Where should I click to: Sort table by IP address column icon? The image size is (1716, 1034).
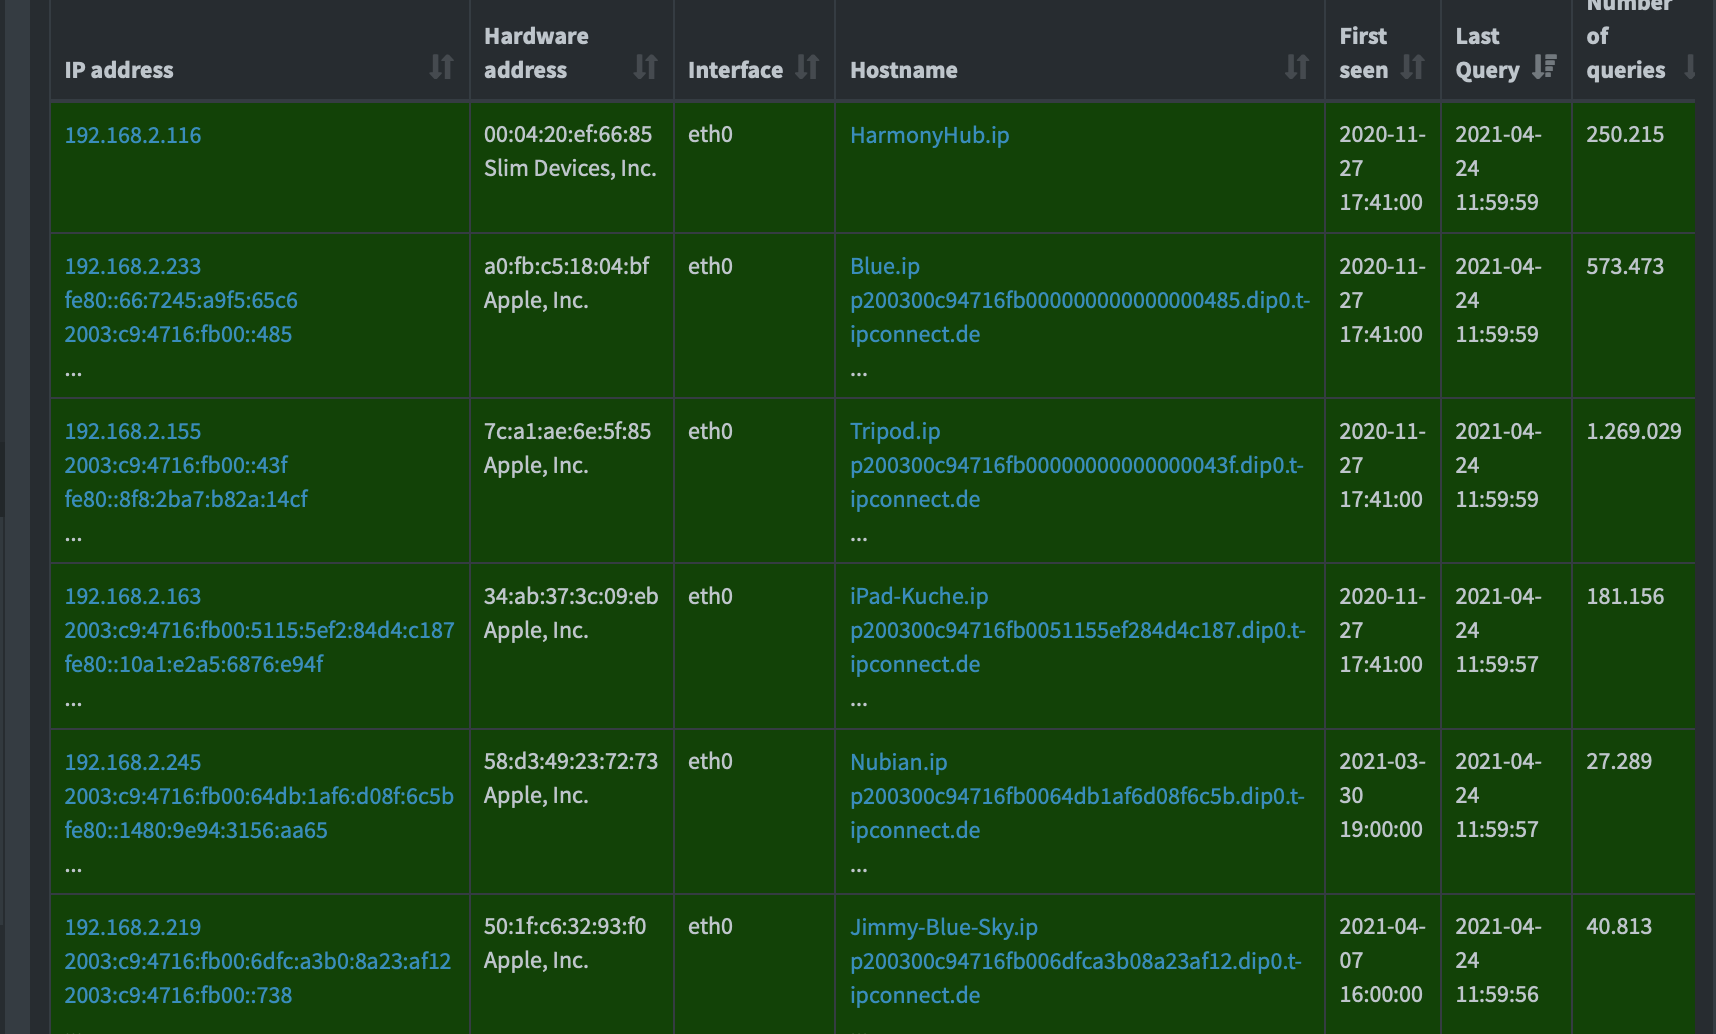coord(441,67)
